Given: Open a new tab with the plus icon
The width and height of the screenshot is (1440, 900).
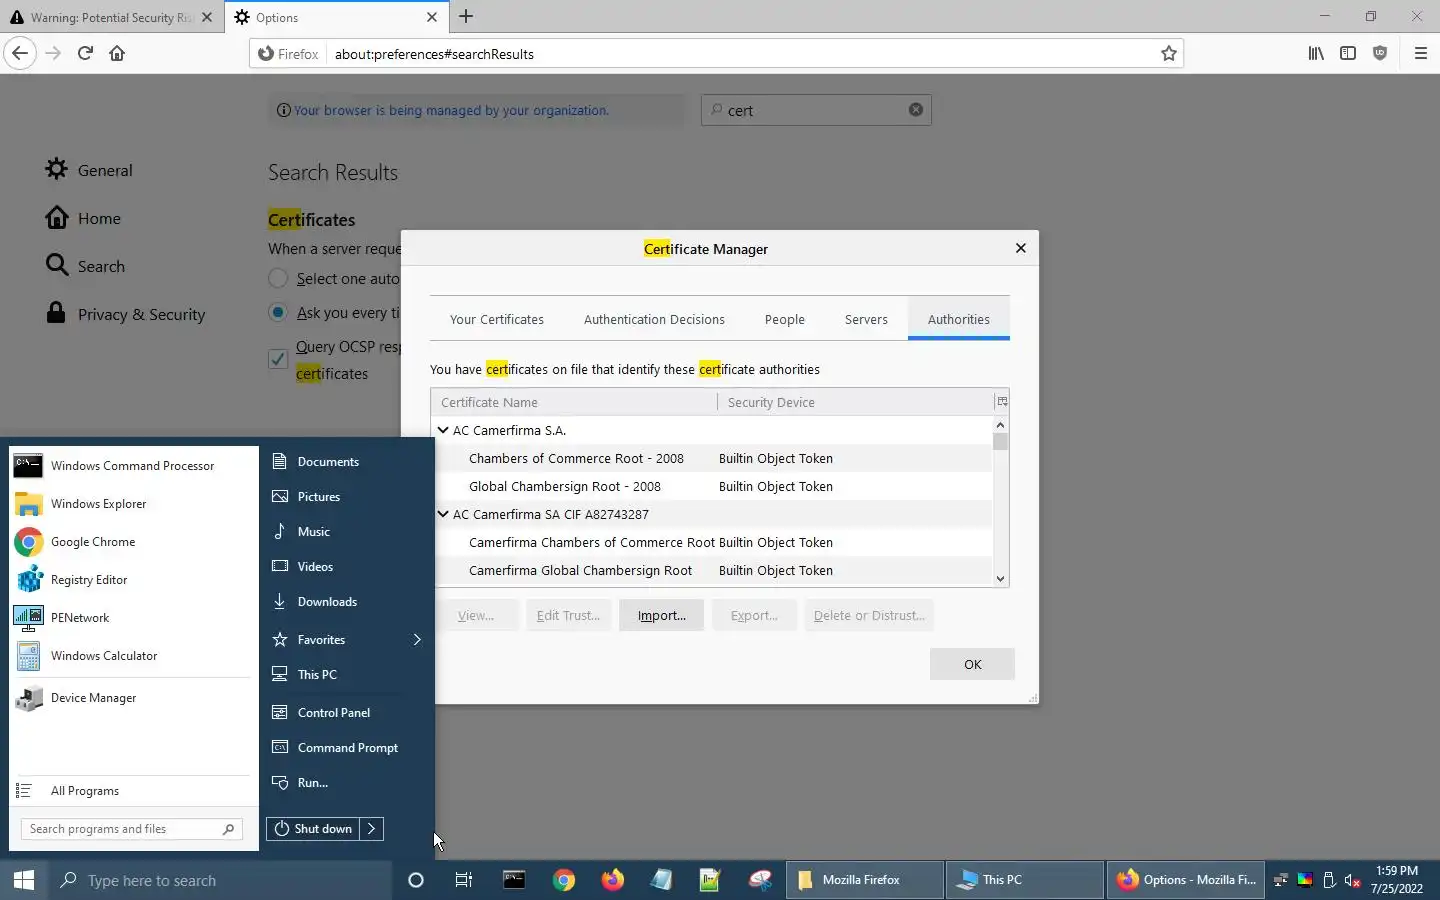Looking at the screenshot, I should click(466, 17).
